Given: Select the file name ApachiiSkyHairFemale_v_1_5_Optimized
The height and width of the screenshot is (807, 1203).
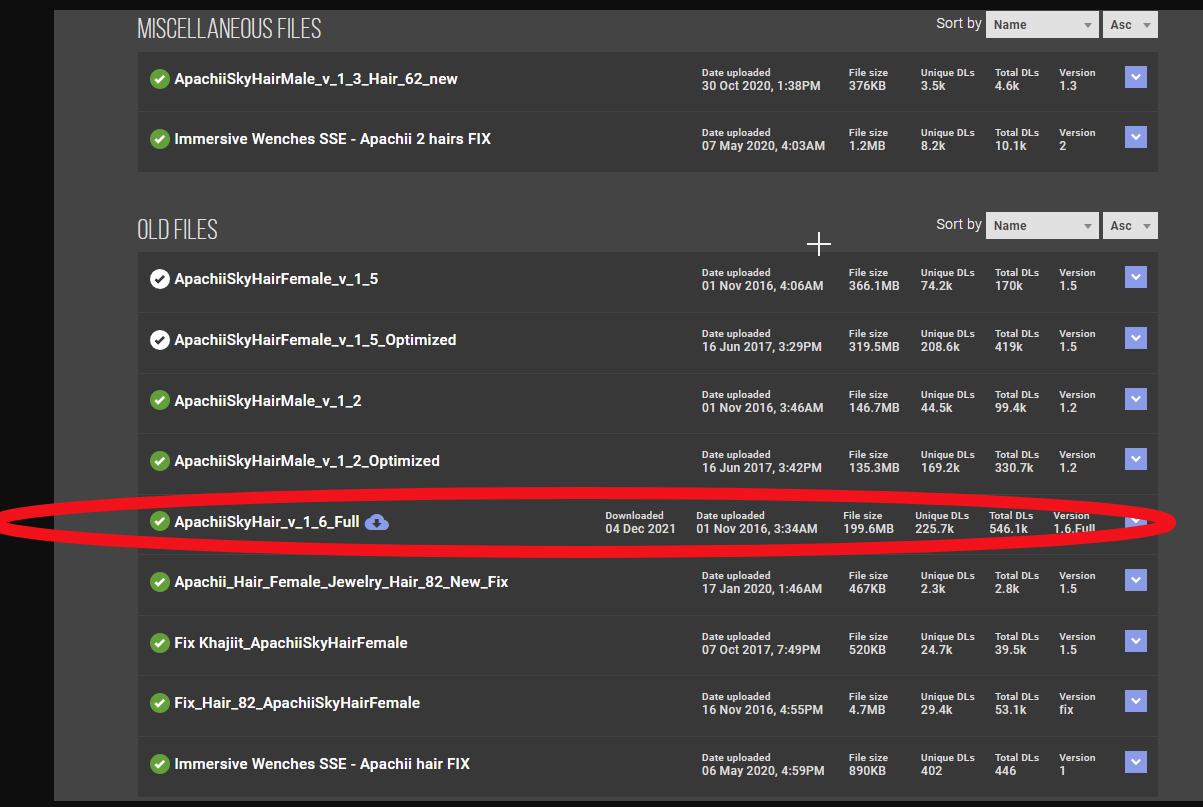Looking at the screenshot, I should 315,340.
